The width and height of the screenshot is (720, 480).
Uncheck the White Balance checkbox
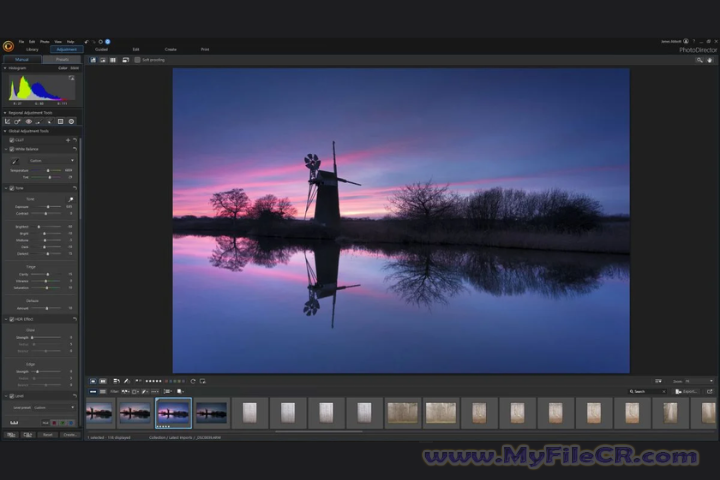12,149
